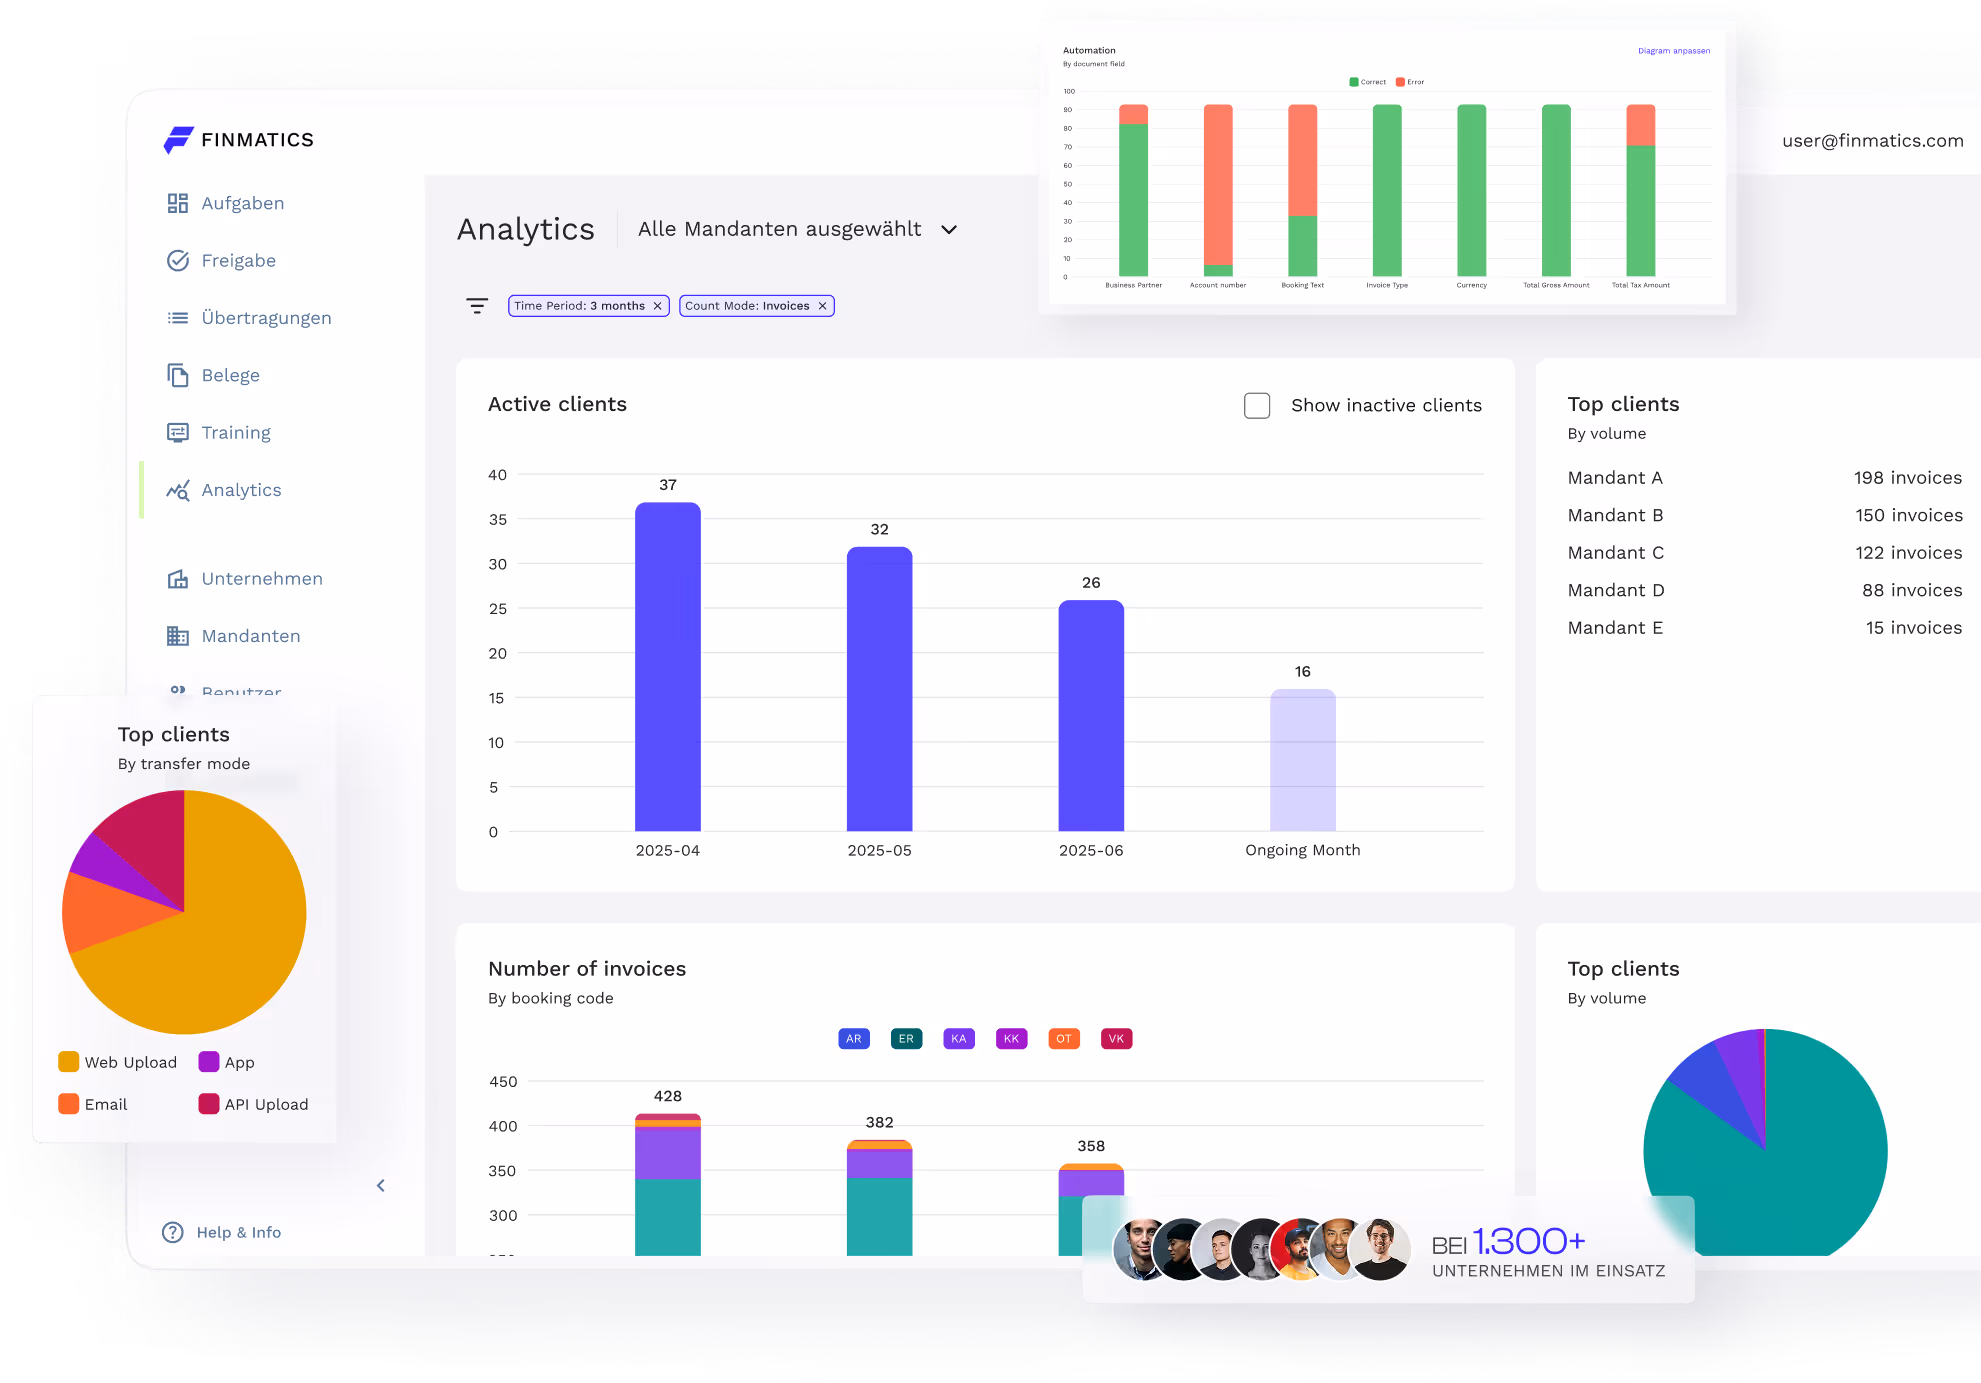Click the 2025-04 active clients bar
The height and width of the screenshot is (1383, 1981).
(668, 667)
